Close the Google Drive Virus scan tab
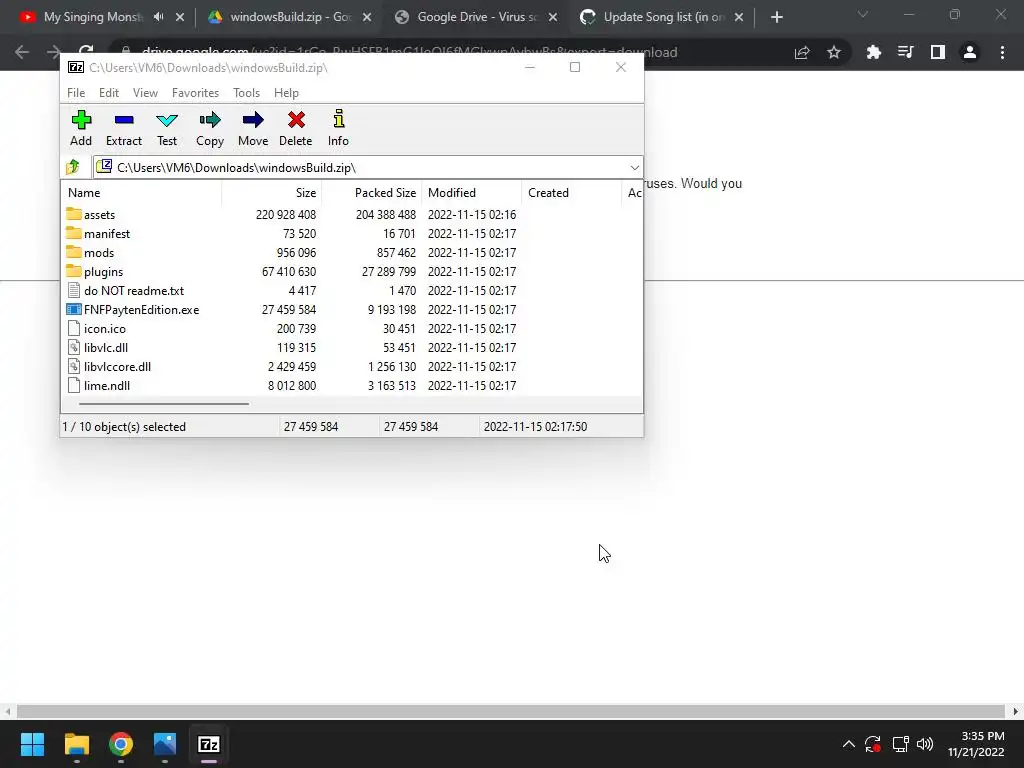 (x=552, y=17)
